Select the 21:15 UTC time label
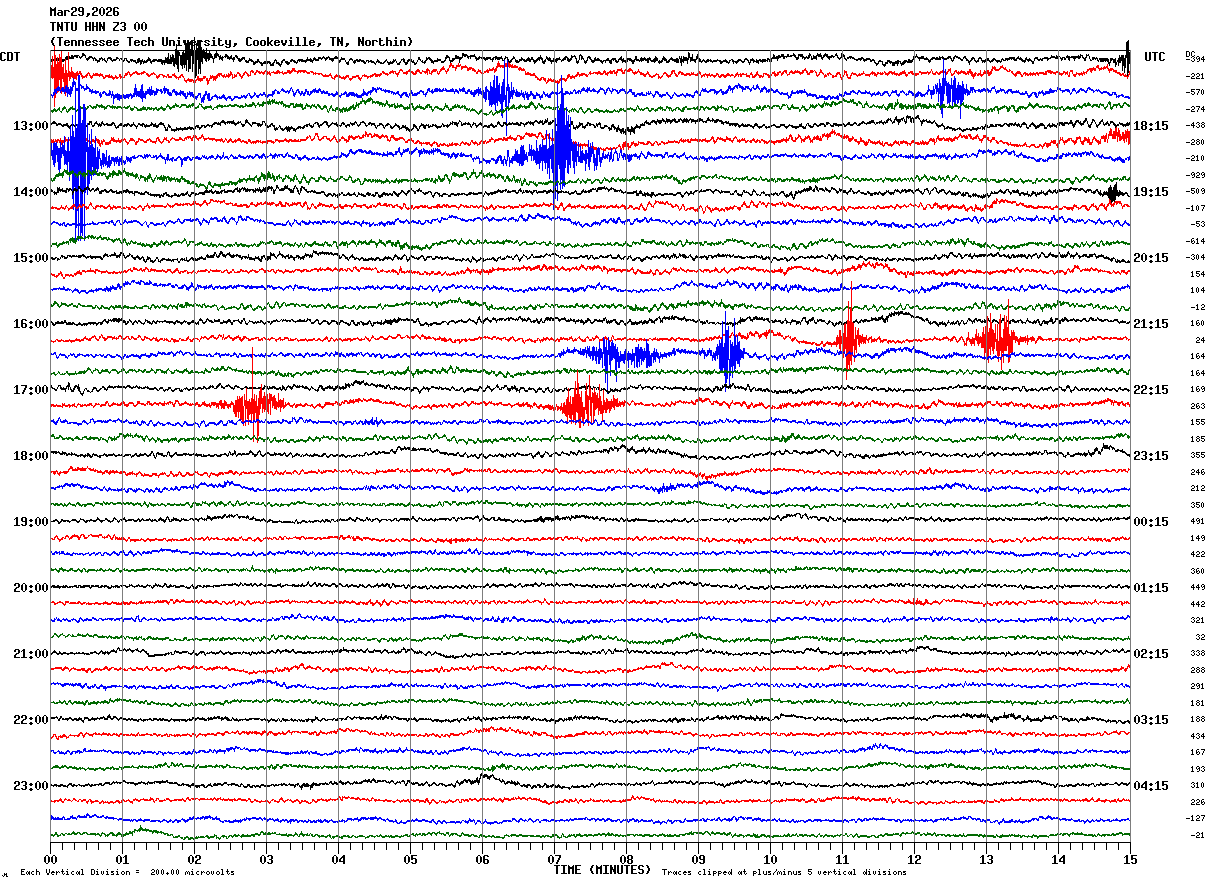1210x886 pixels. tap(1150, 324)
